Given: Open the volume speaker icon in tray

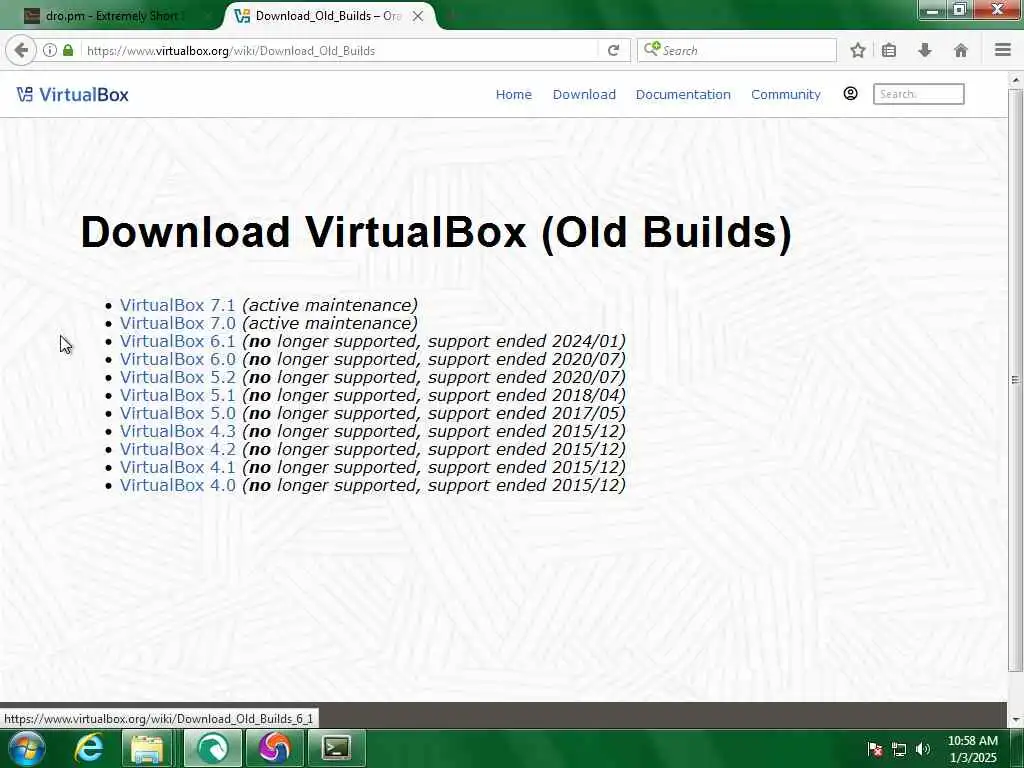Looking at the screenshot, I should click(923, 749).
